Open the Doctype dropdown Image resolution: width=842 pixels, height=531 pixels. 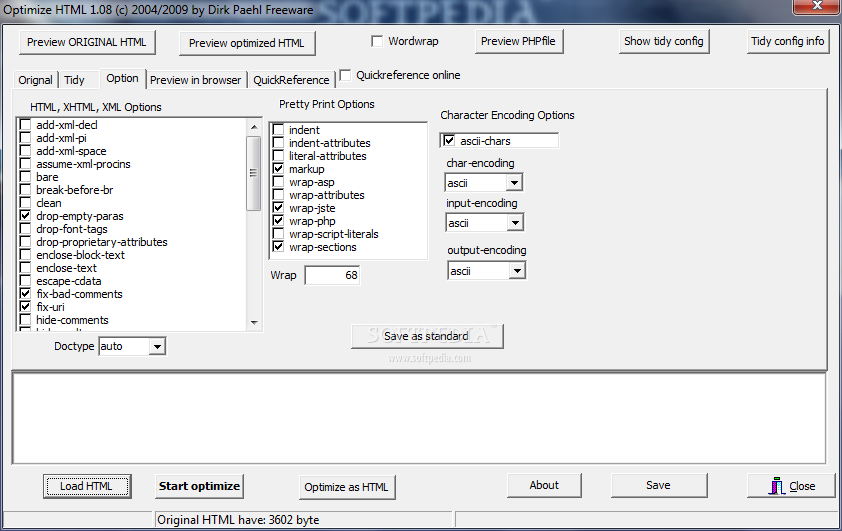[x=157, y=346]
